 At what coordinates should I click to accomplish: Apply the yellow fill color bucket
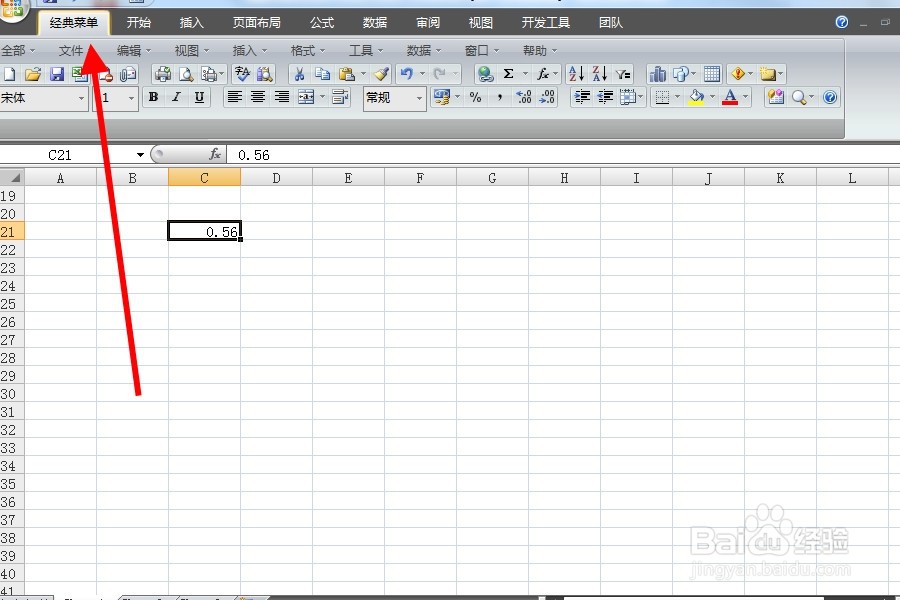[696, 98]
